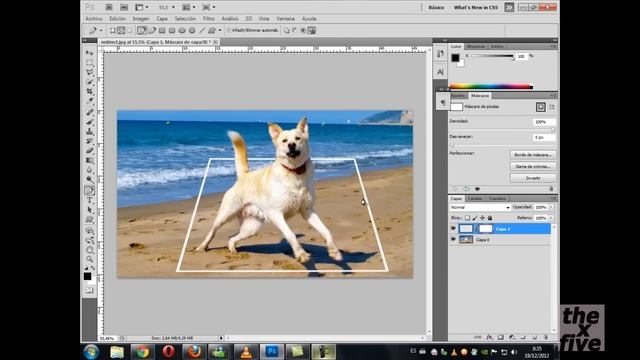This screenshot has height=360, width=640.
Task: Toggle lock position in Capas panel
Action: [482, 218]
